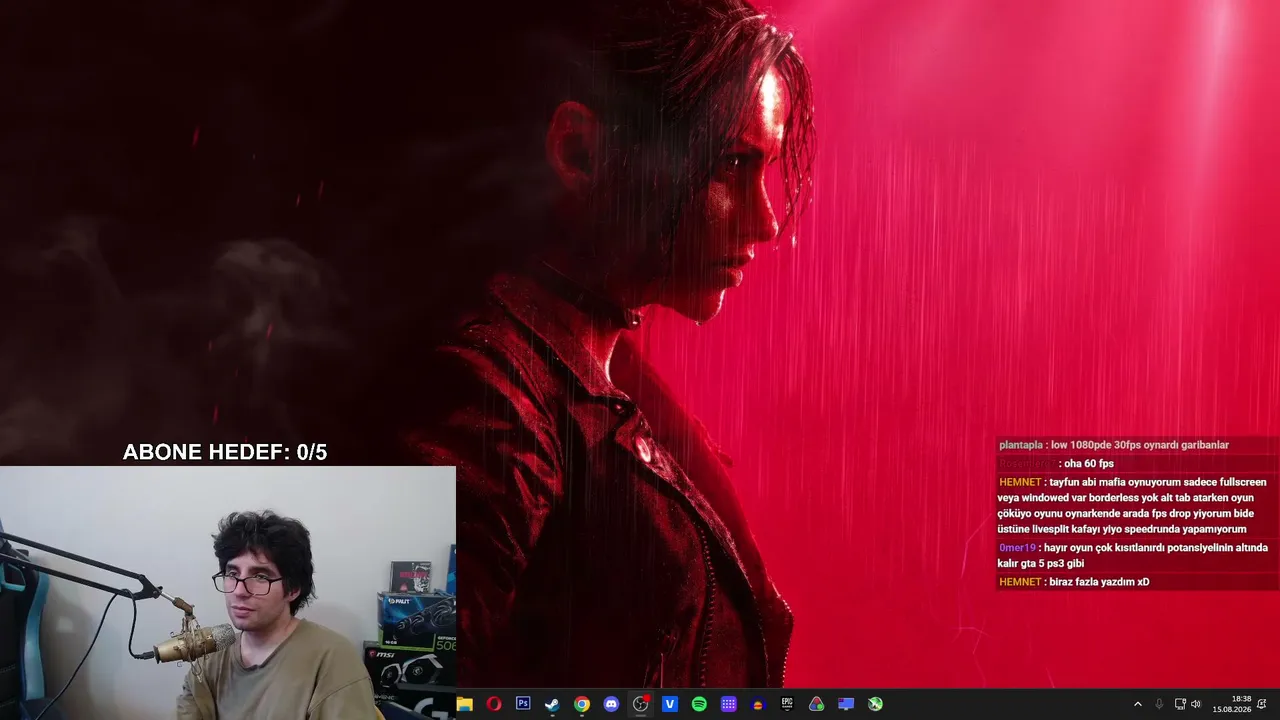Switch to Google Chrome on the taskbar
This screenshot has height=720, width=1280.
click(x=582, y=704)
